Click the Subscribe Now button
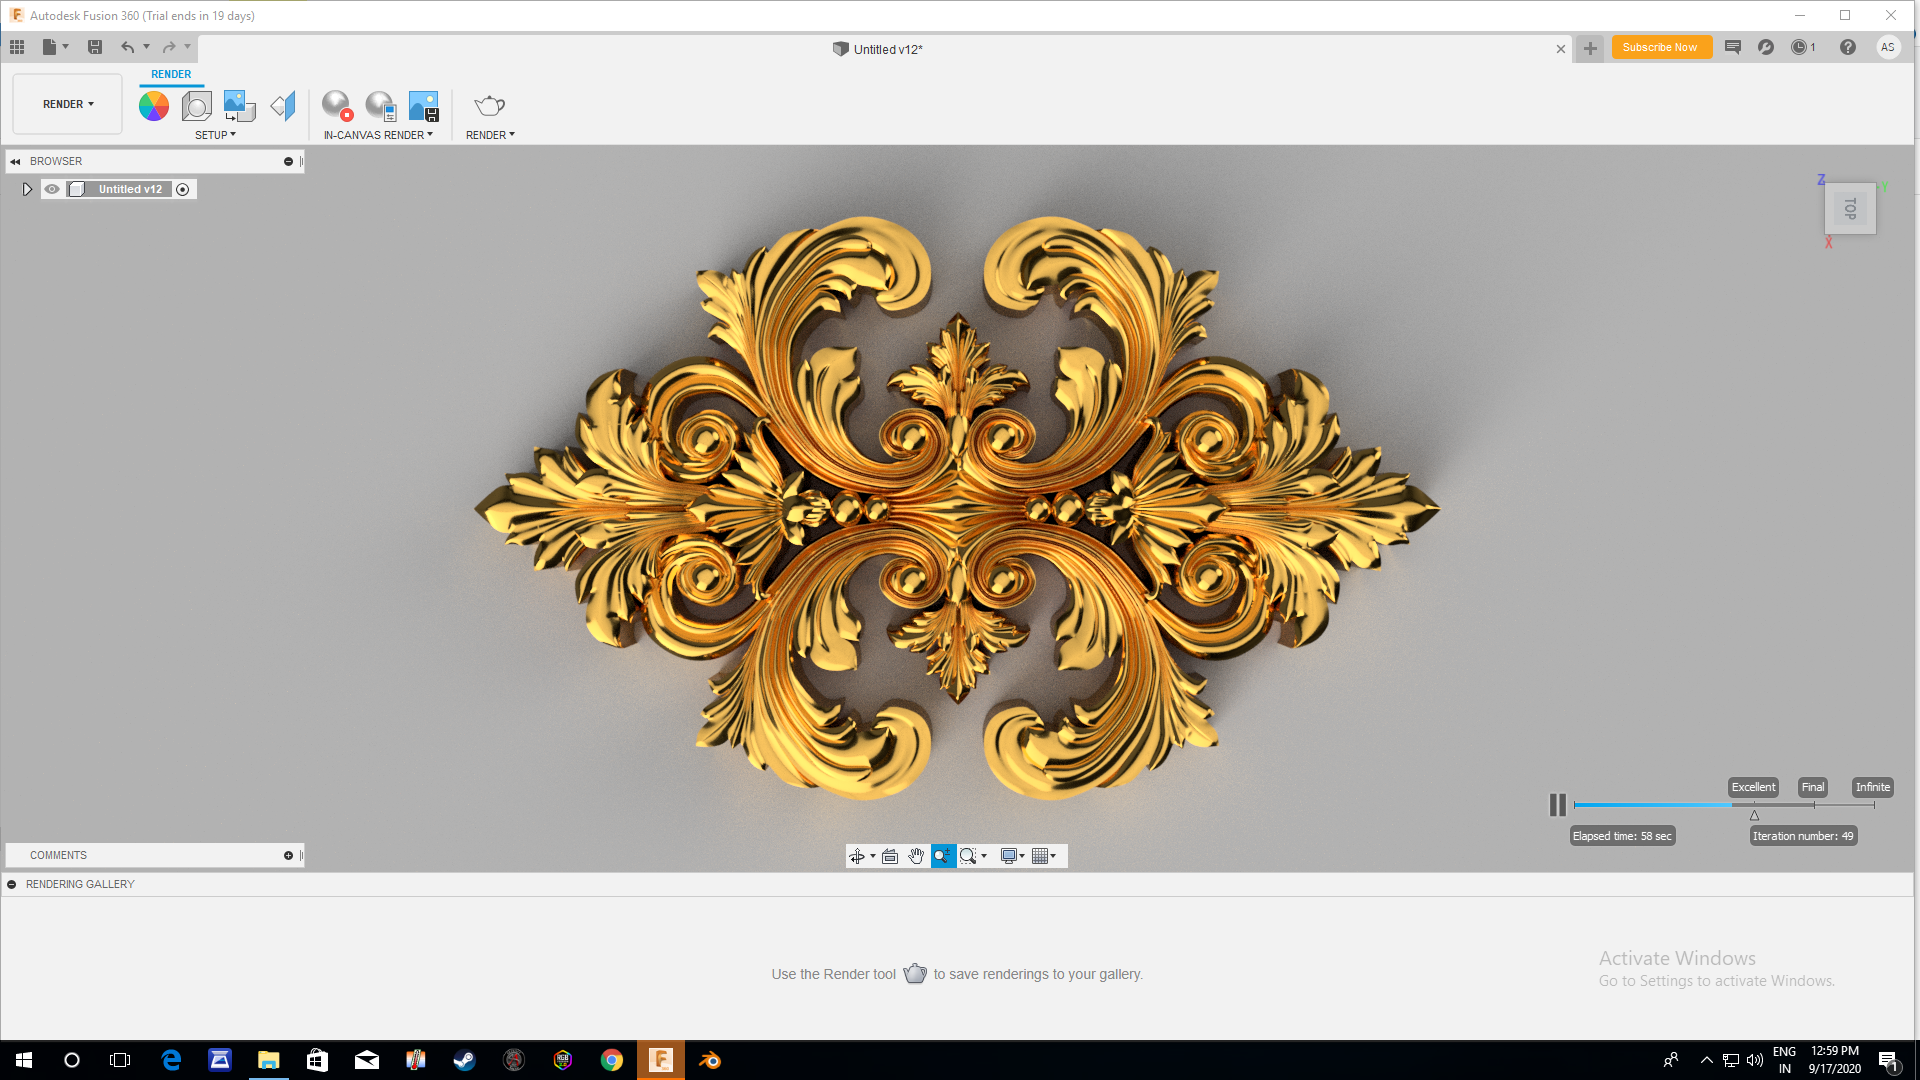Viewport: 1920px width, 1080px height. point(1660,47)
